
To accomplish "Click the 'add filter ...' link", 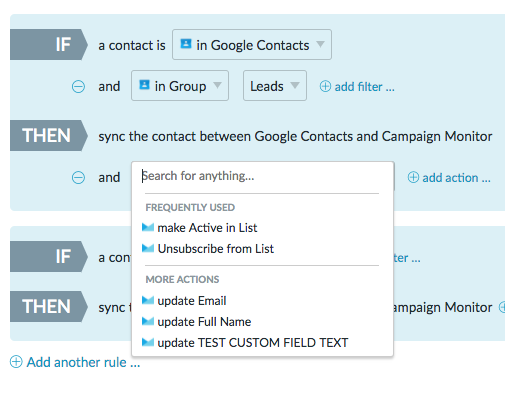I will pos(364,87).
